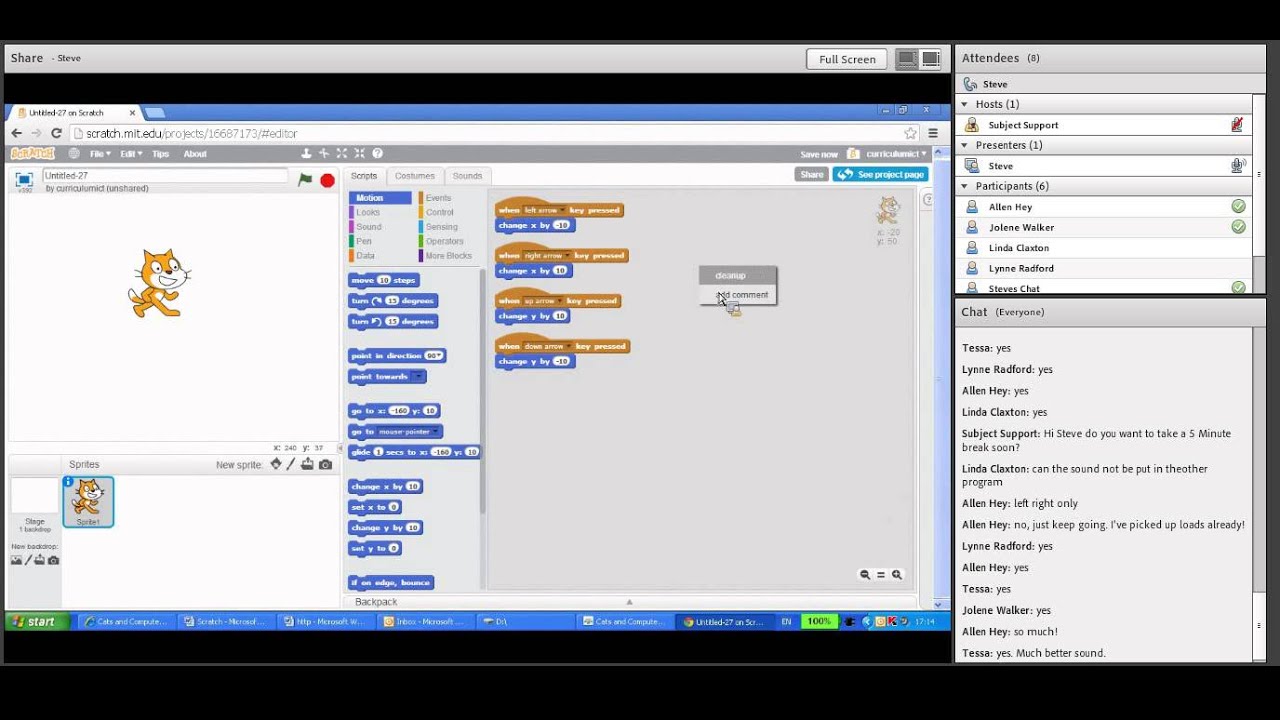Switch to the Sounds tab

point(467,176)
